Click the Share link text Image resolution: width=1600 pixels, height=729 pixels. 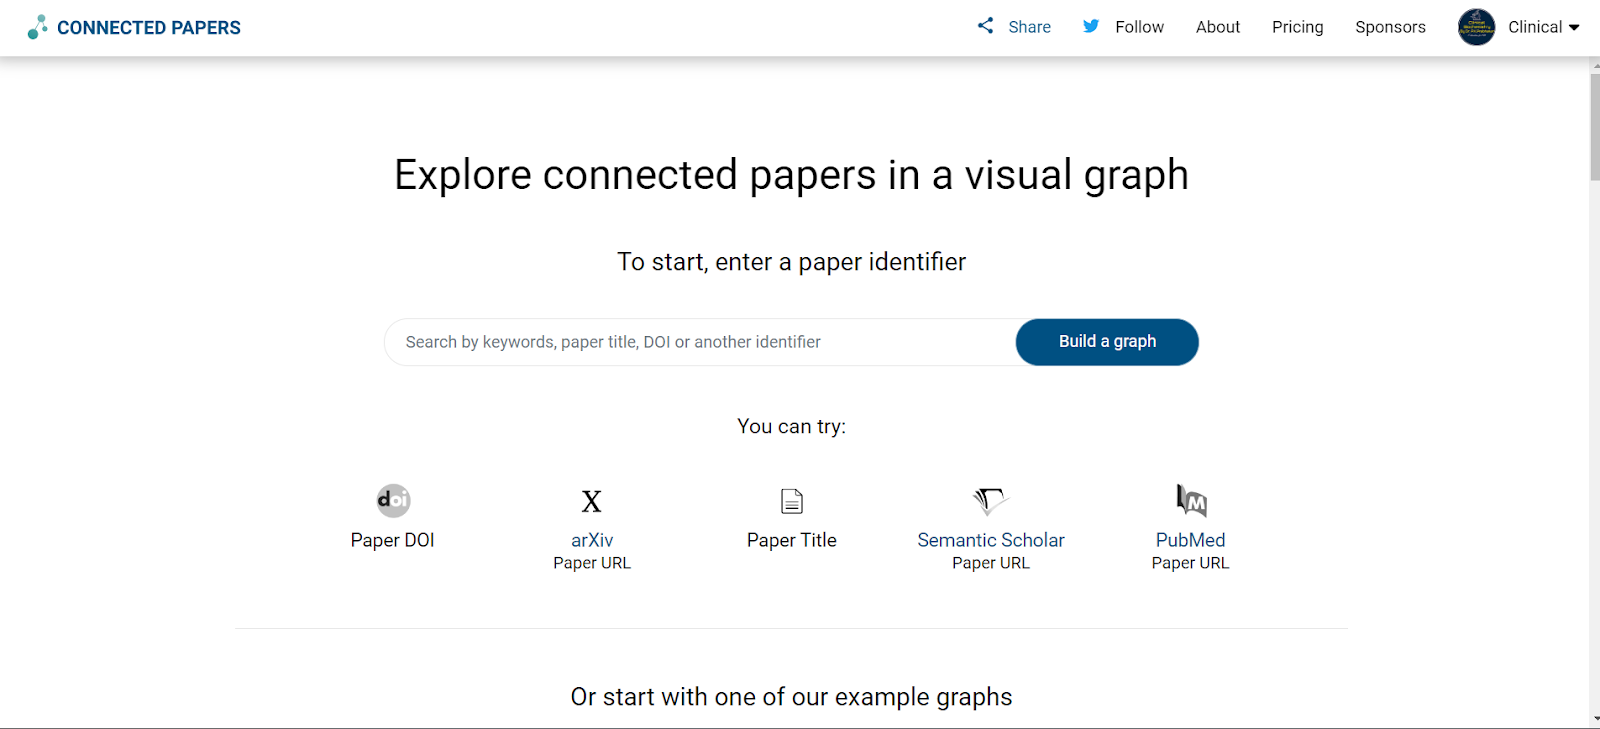pos(1029,27)
